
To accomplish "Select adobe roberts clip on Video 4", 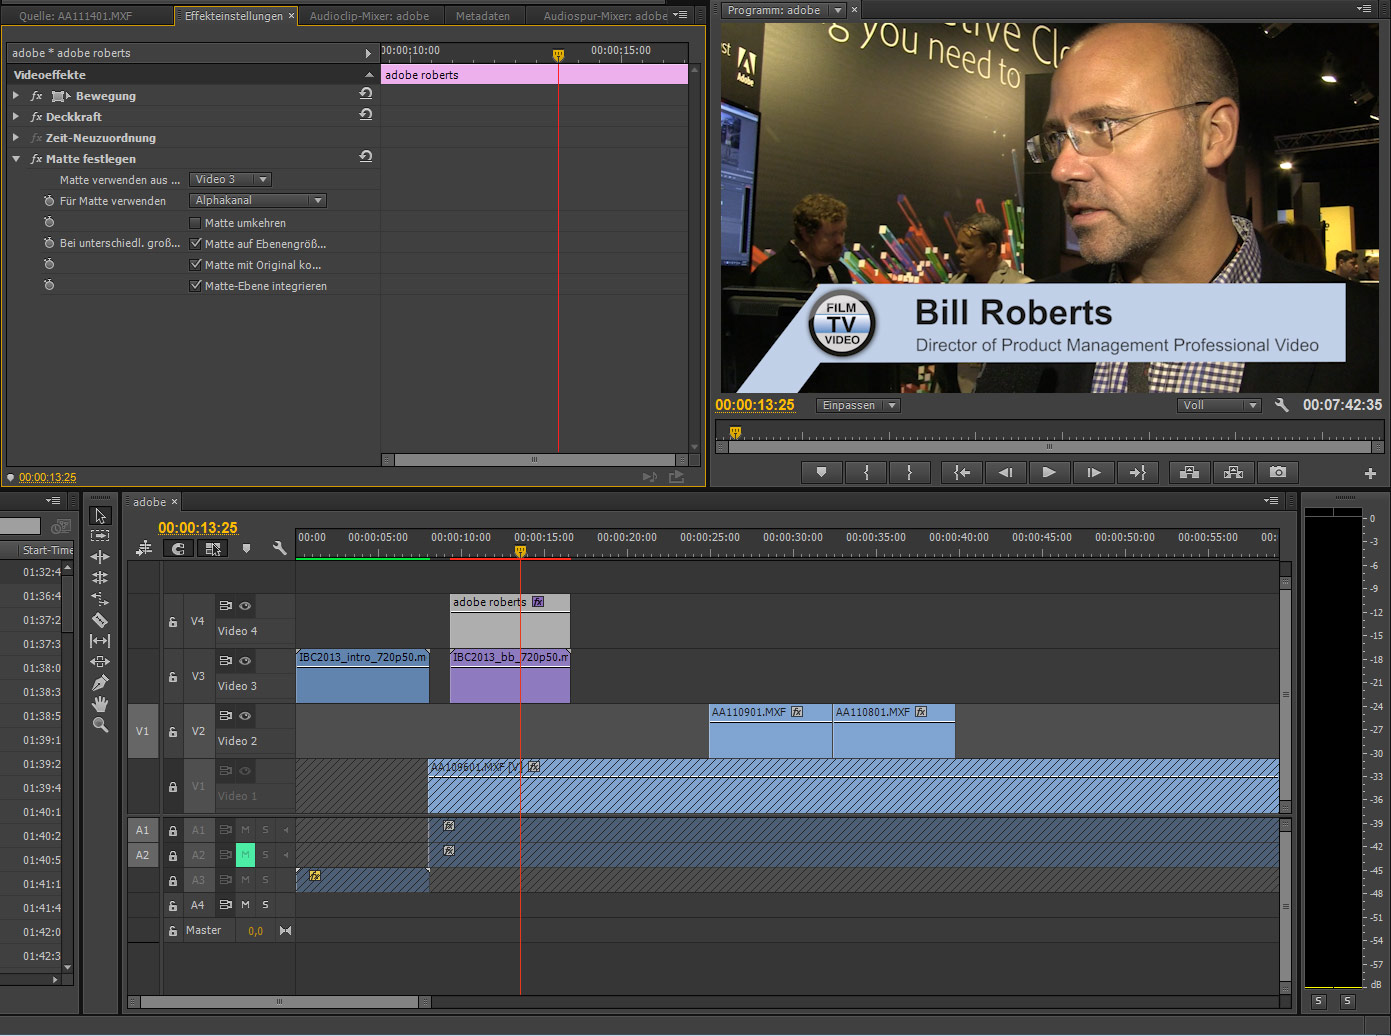I will tap(510, 621).
